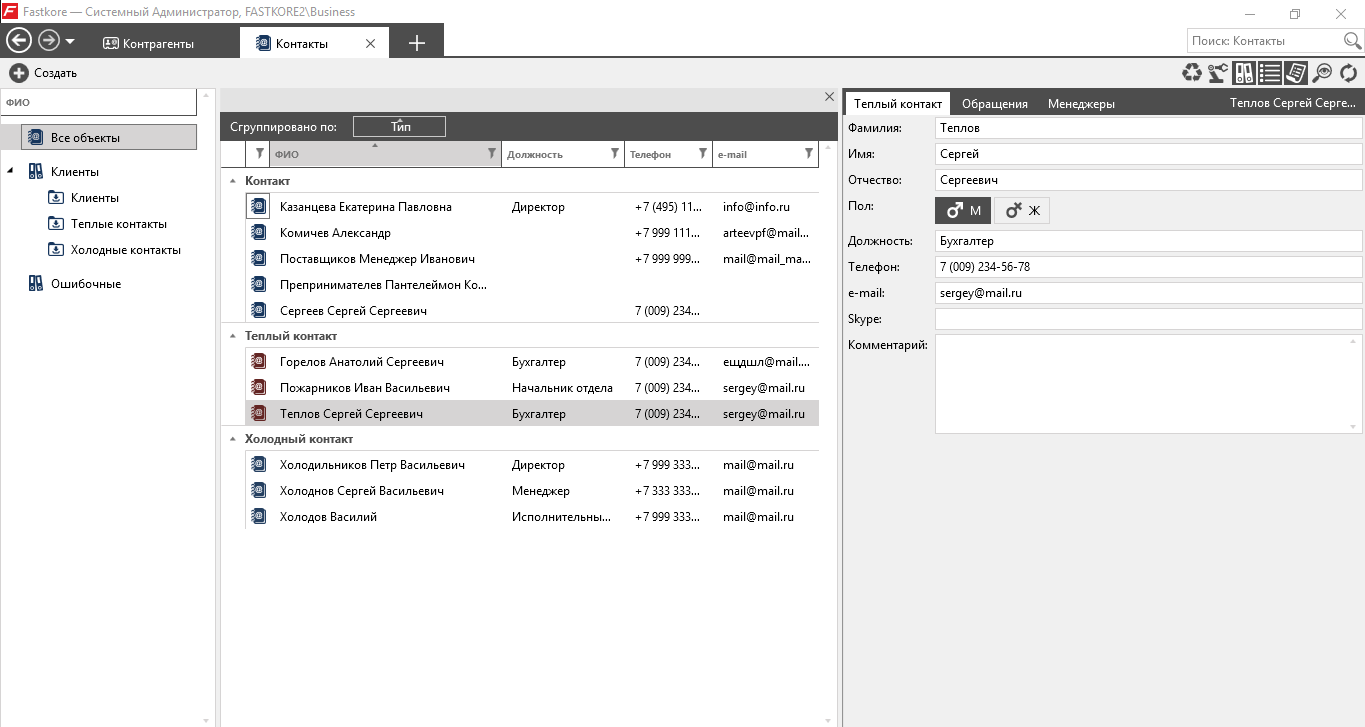Refresh list with circular arrows icon
Screen dimensions: 1365x727
[1349, 72]
